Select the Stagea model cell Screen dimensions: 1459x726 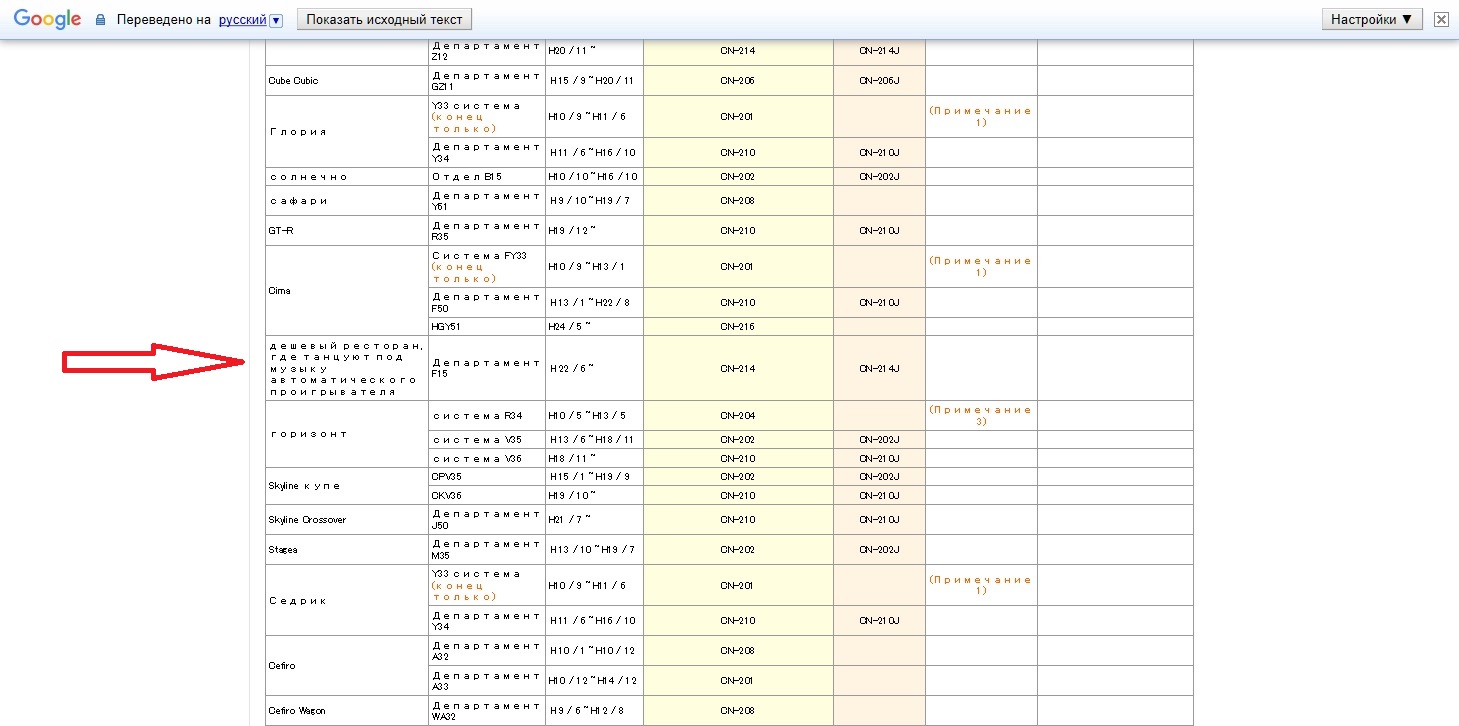[347, 550]
